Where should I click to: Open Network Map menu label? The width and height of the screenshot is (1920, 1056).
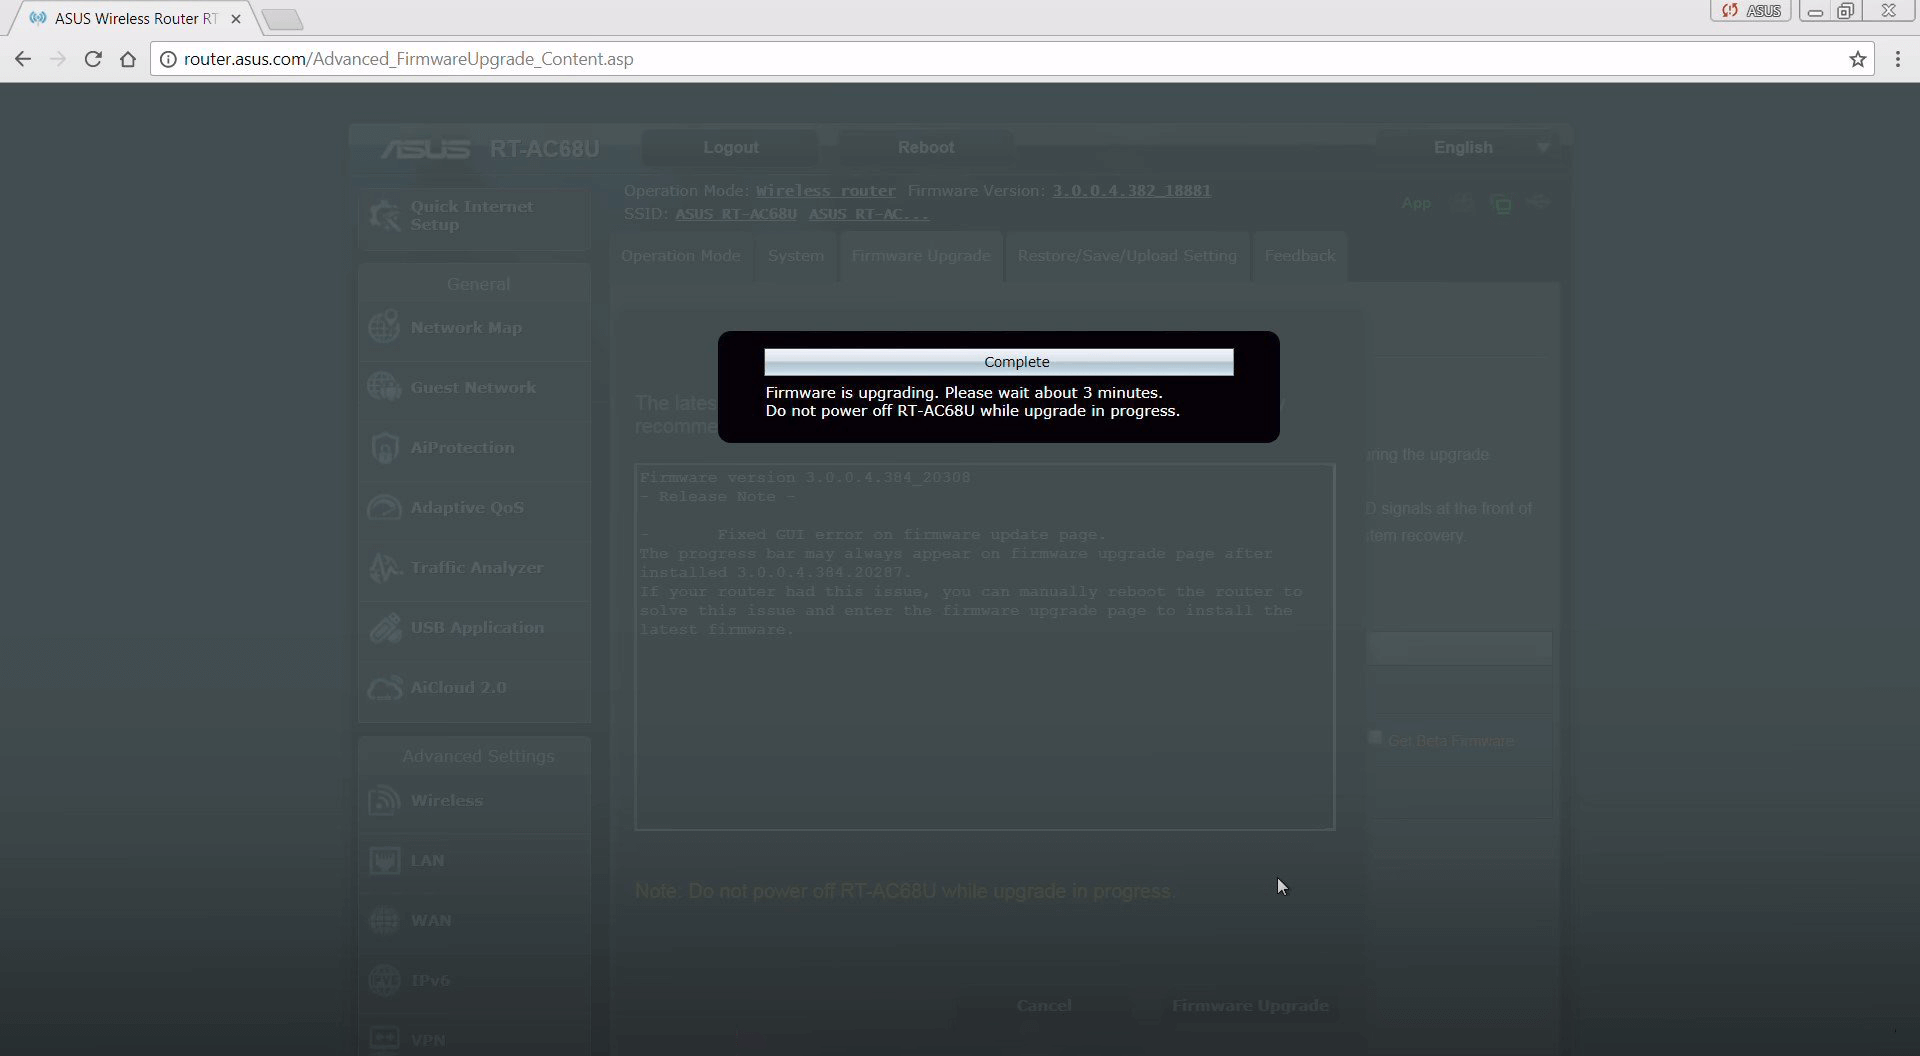click(x=466, y=328)
